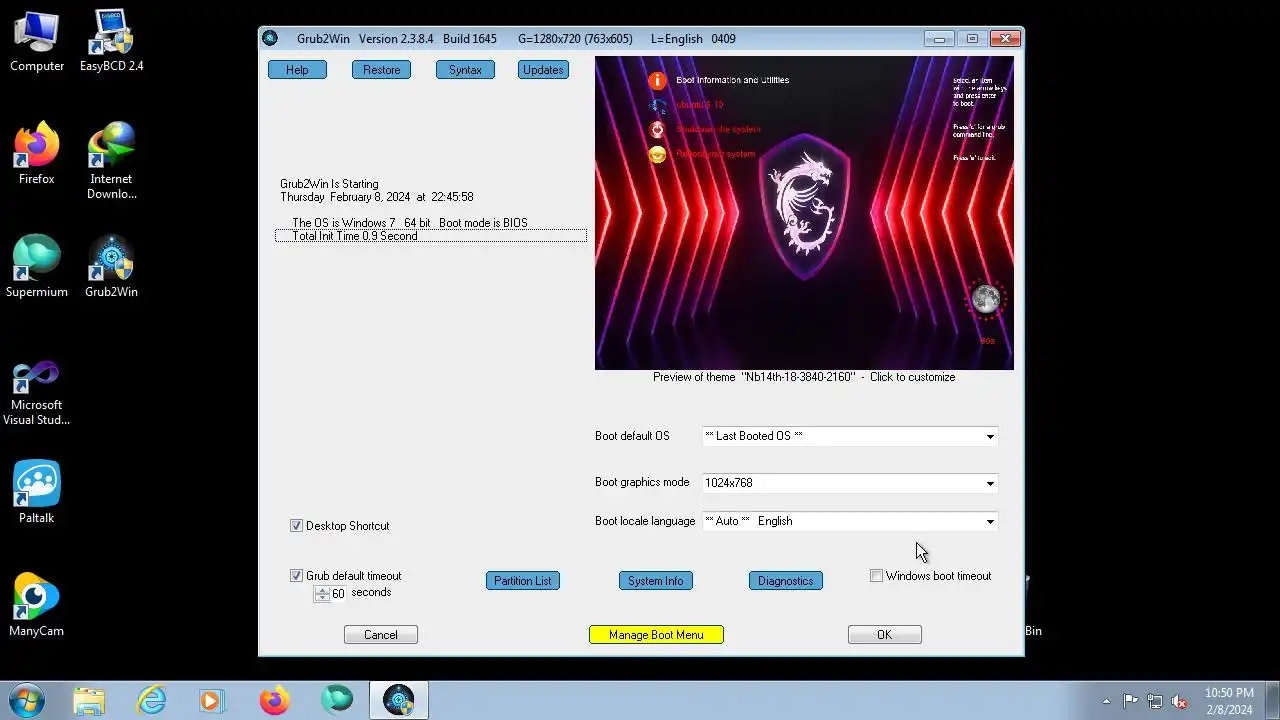Open the Partition List
The height and width of the screenshot is (720, 1280).
pos(522,581)
